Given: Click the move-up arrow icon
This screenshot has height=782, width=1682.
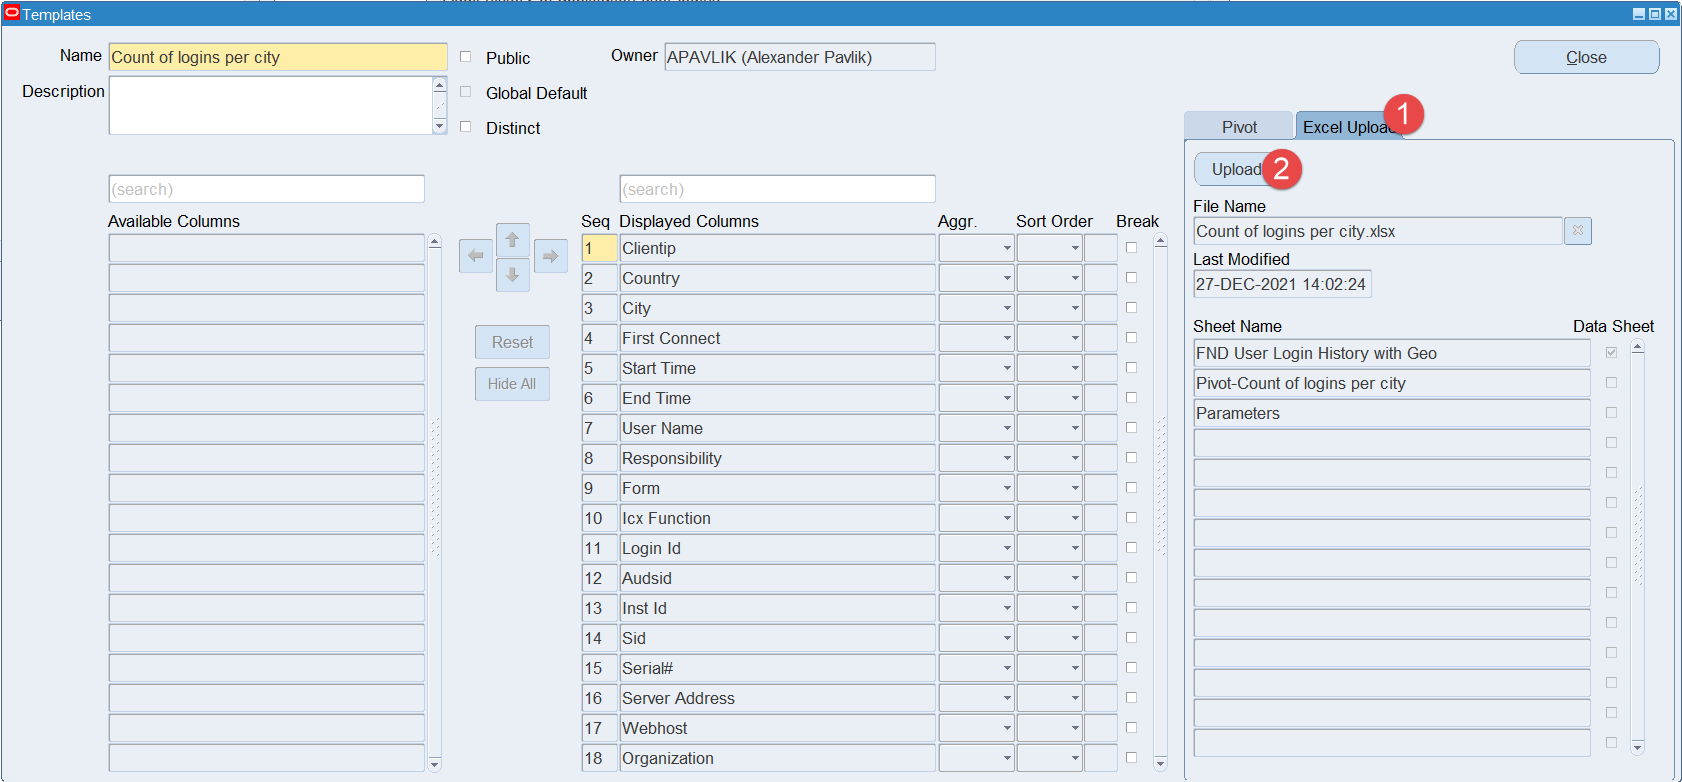Looking at the screenshot, I should [x=513, y=240].
